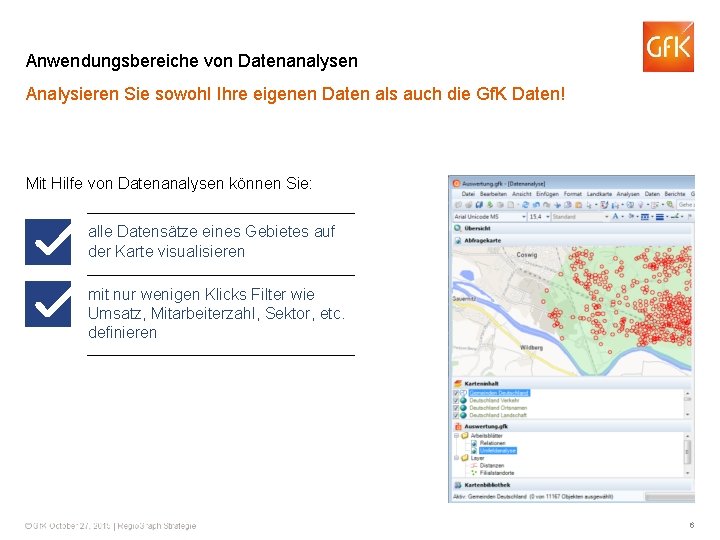This screenshot has height=540, width=720.
Task: Click the orange Paste clipboard icon
Action: pos(579,205)
